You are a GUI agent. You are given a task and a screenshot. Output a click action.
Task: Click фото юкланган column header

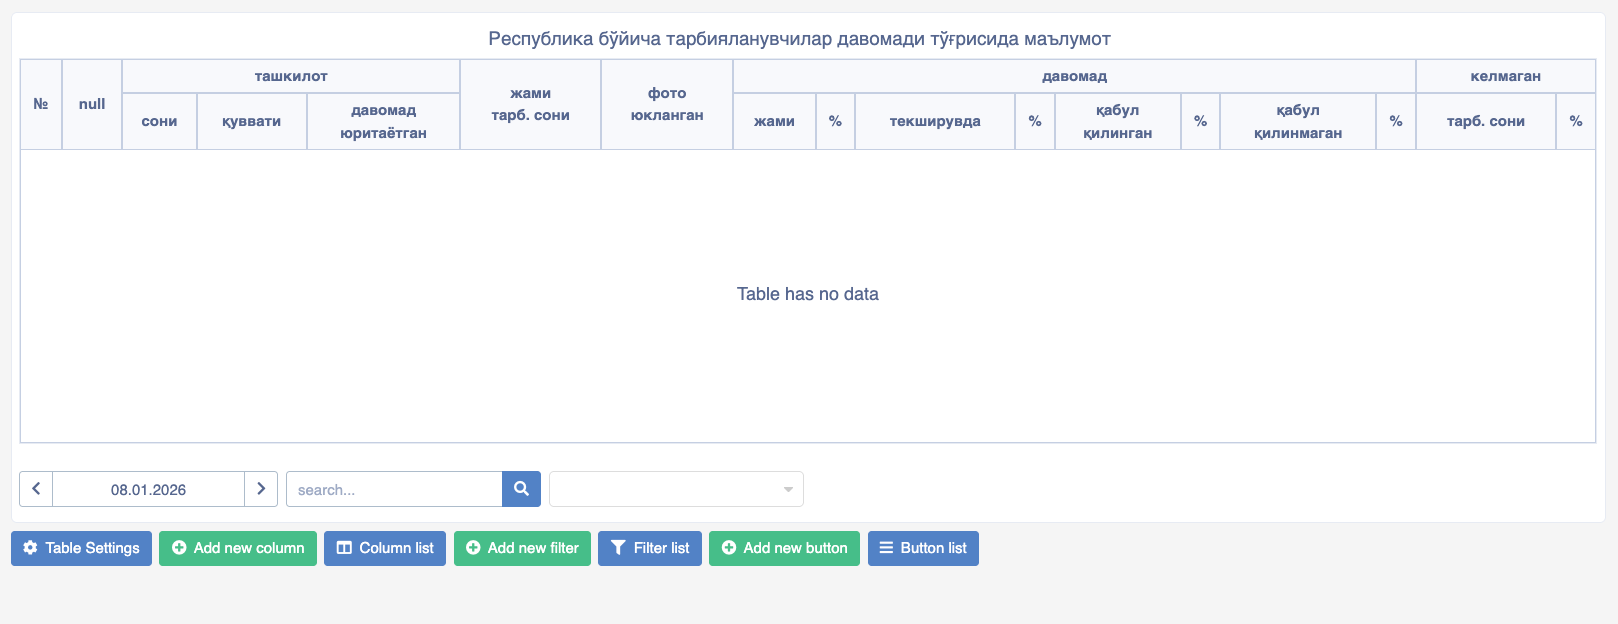click(x=667, y=104)
